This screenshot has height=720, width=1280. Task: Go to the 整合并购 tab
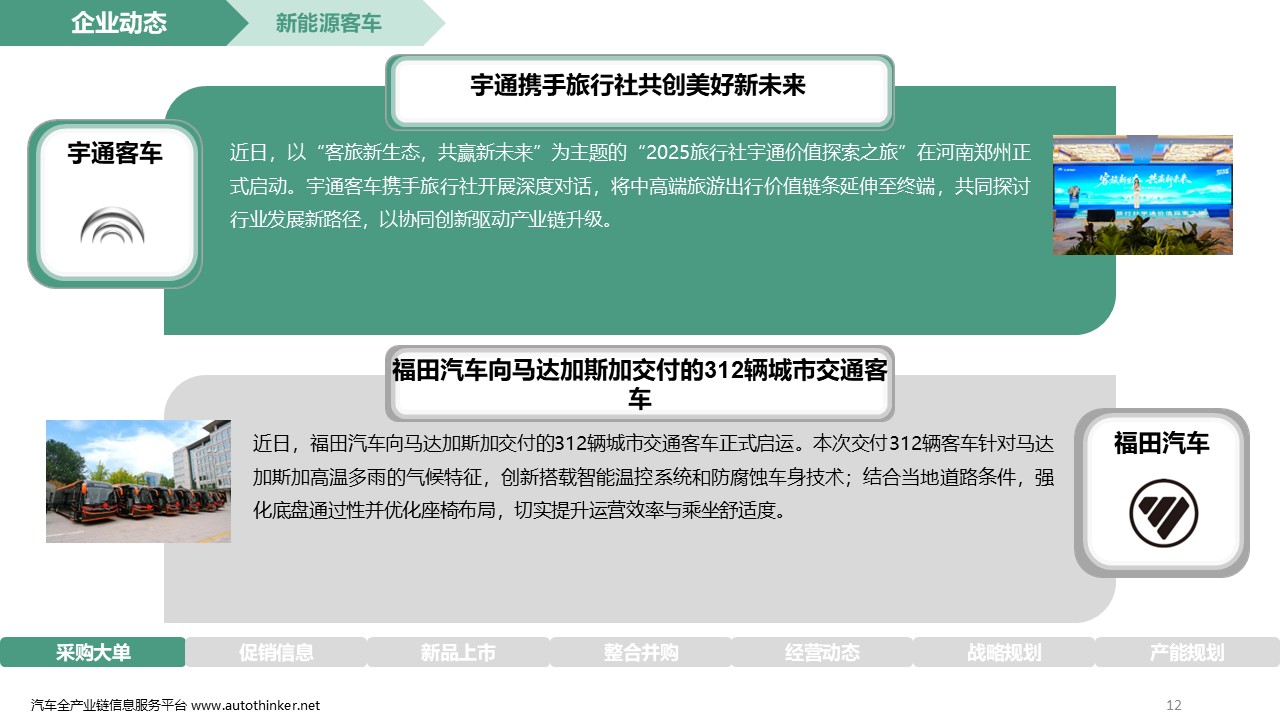(x=640, y=652)
